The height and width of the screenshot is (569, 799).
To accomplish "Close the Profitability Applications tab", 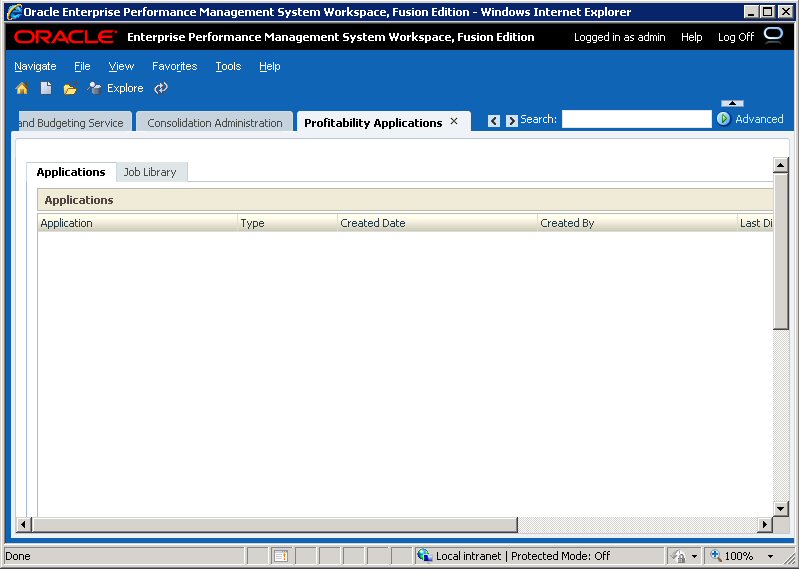I will coord(454,121).
